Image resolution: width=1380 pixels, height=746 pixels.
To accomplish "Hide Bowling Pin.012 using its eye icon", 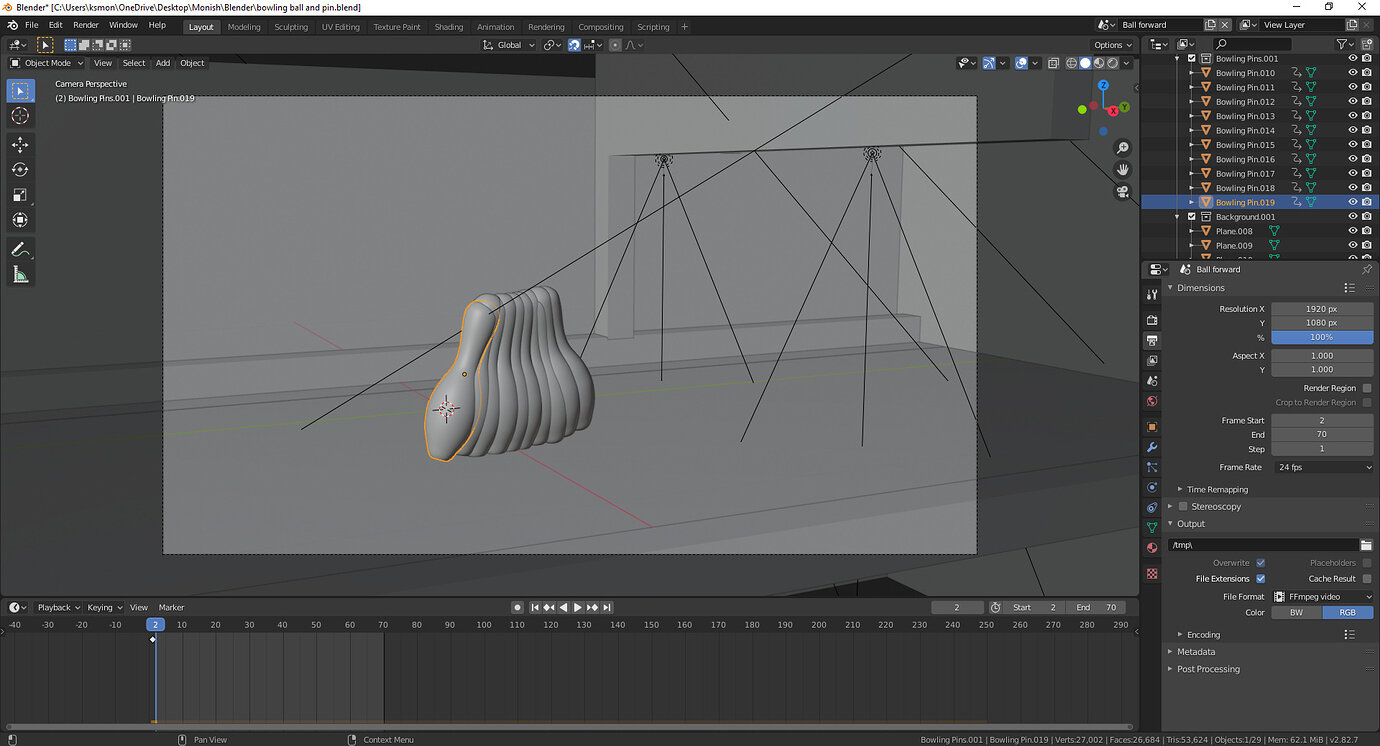I will (1353, 102).
